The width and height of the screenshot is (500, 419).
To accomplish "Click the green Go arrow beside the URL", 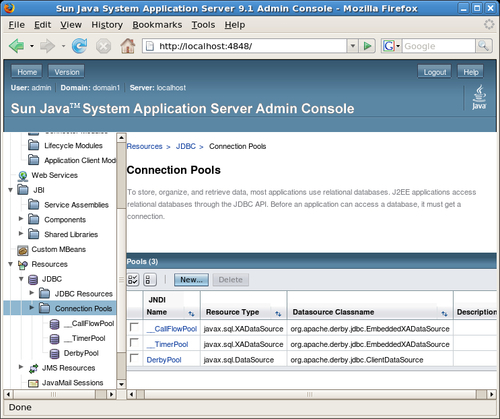I will [x=367, y=46].
